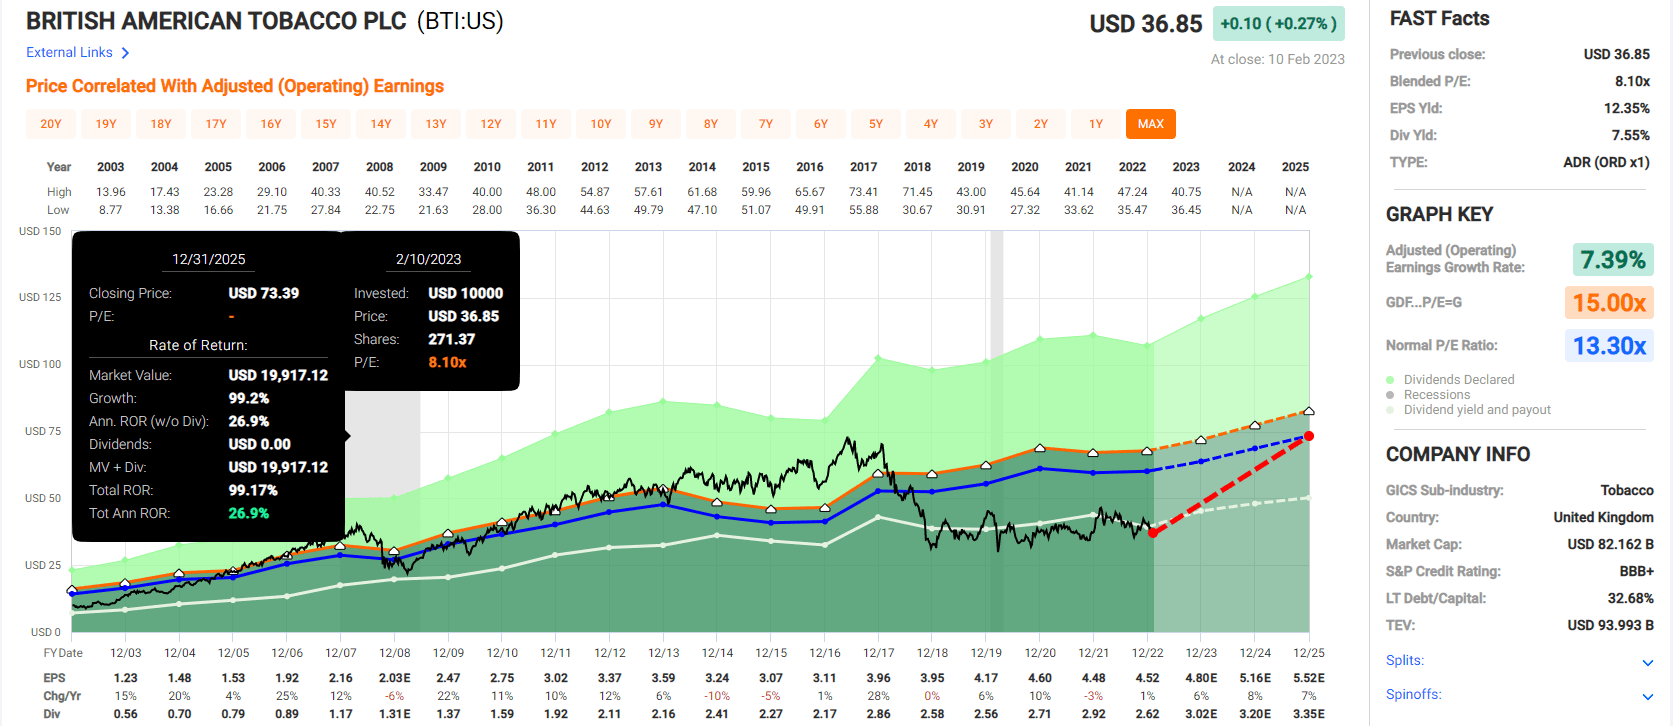Click the 2/10/2023 date in the tooltip

[429, 259]
